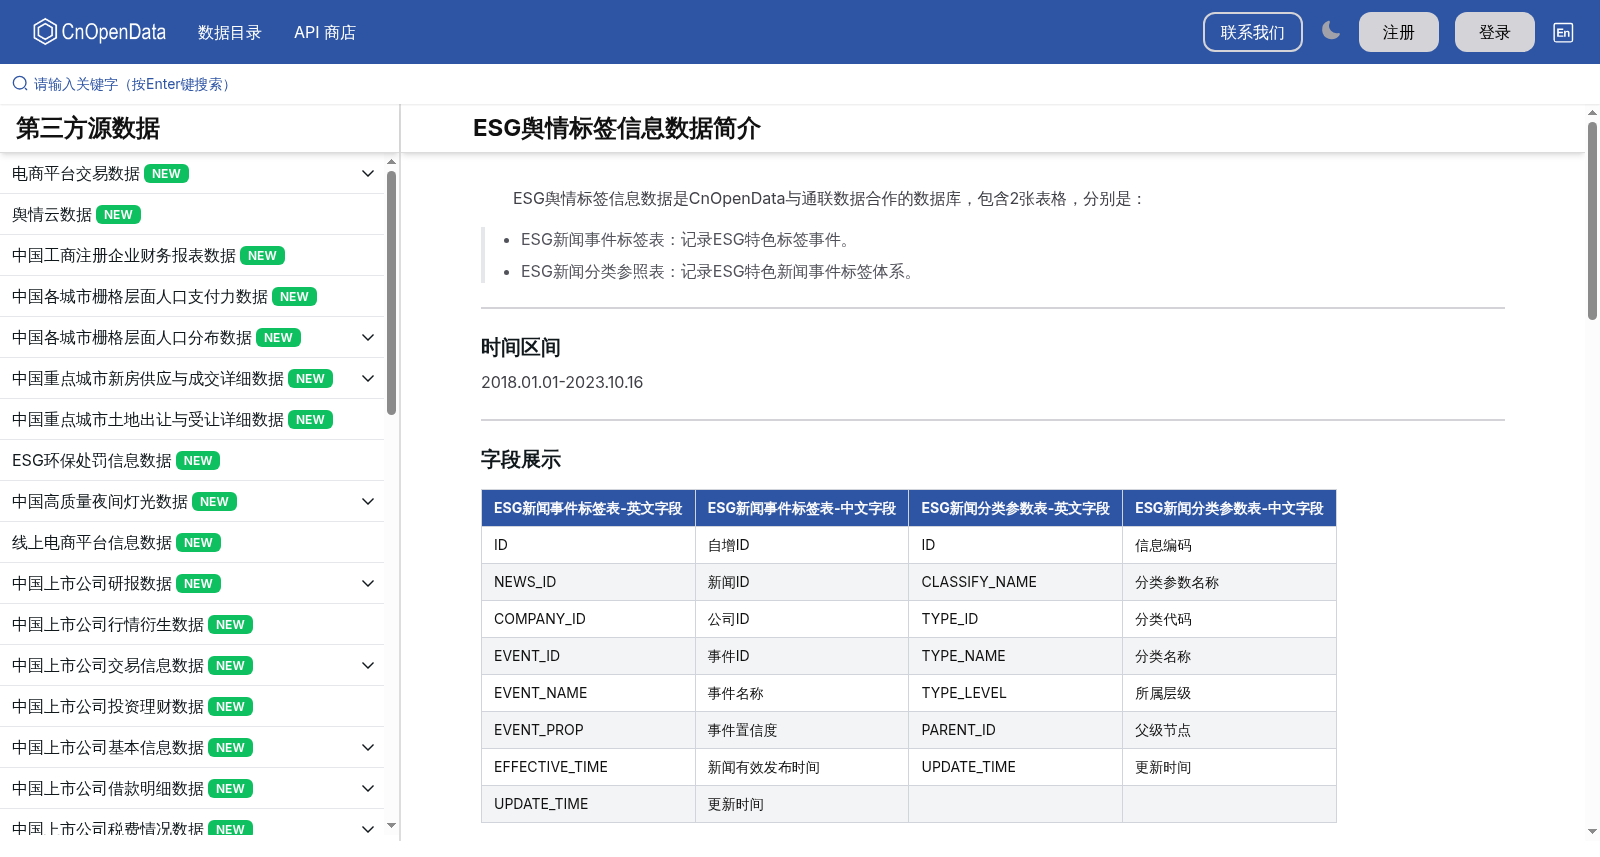The width and height of the screenshot is (1600, 857).
Task: Click NEW badge beside 舆情云数据
Action: click(118, 215)
